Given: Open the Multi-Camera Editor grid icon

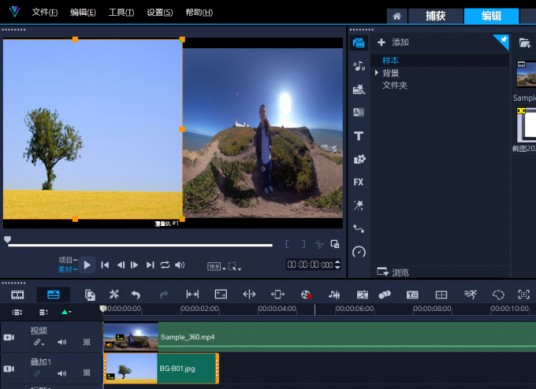Looking at the screenshot, I should tap(441, 295).
